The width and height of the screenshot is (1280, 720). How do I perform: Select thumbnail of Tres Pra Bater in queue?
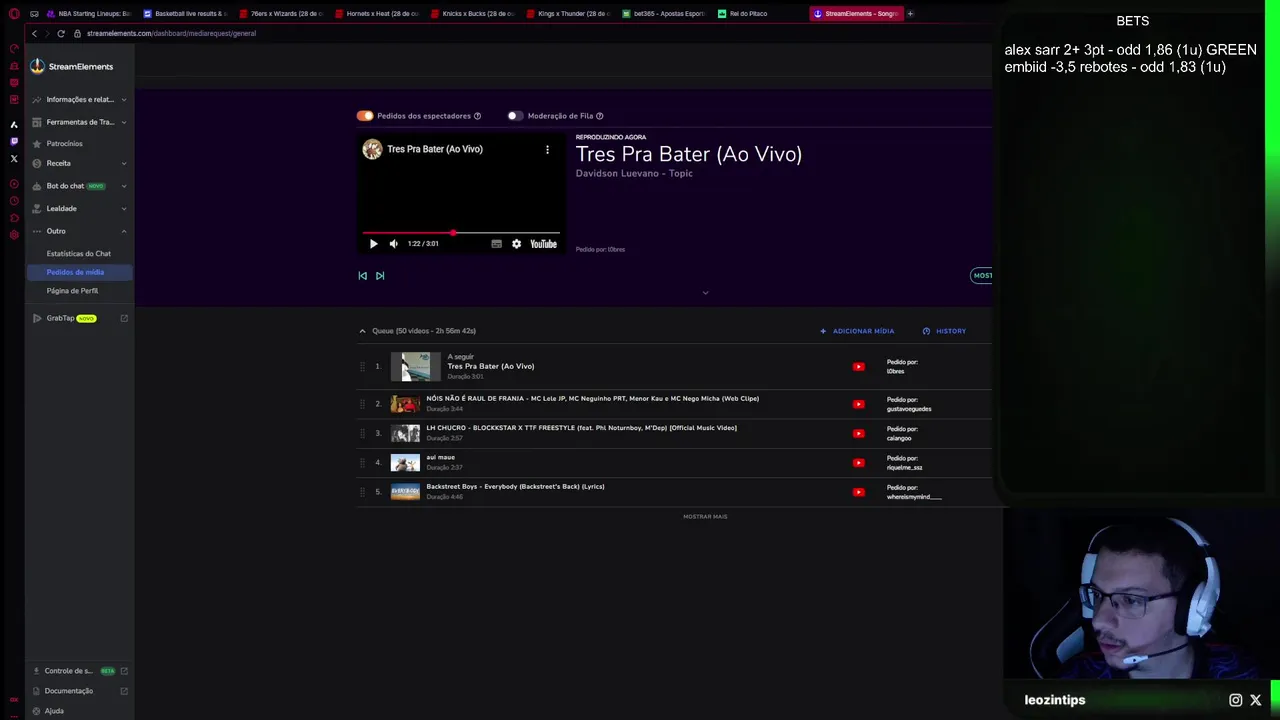point(415,367)
